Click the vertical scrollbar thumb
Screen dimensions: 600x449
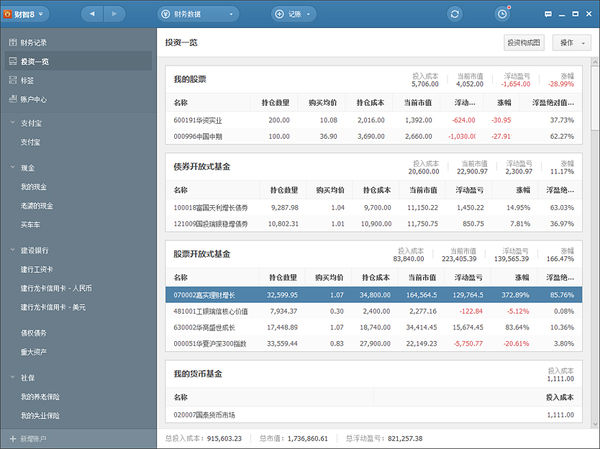coord(595,98)
